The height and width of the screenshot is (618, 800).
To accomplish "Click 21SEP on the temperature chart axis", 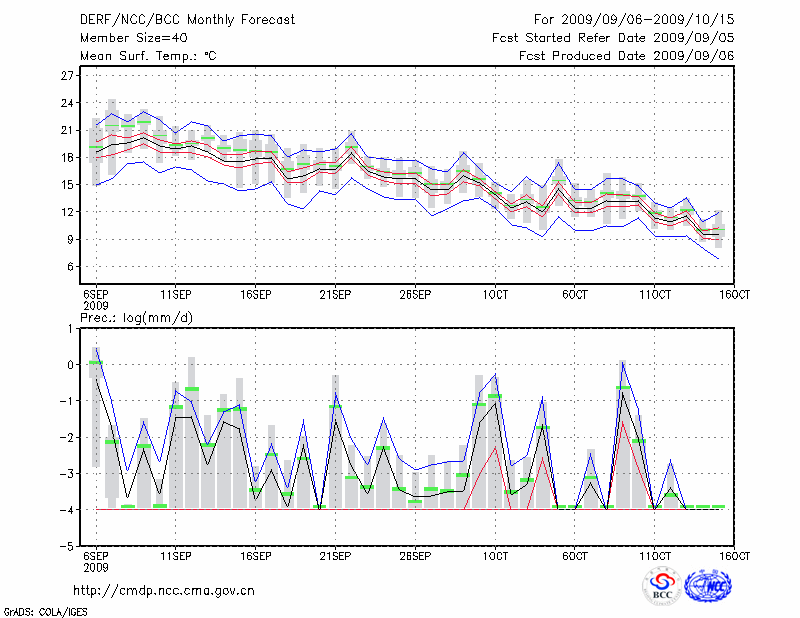I will [334, 294].
